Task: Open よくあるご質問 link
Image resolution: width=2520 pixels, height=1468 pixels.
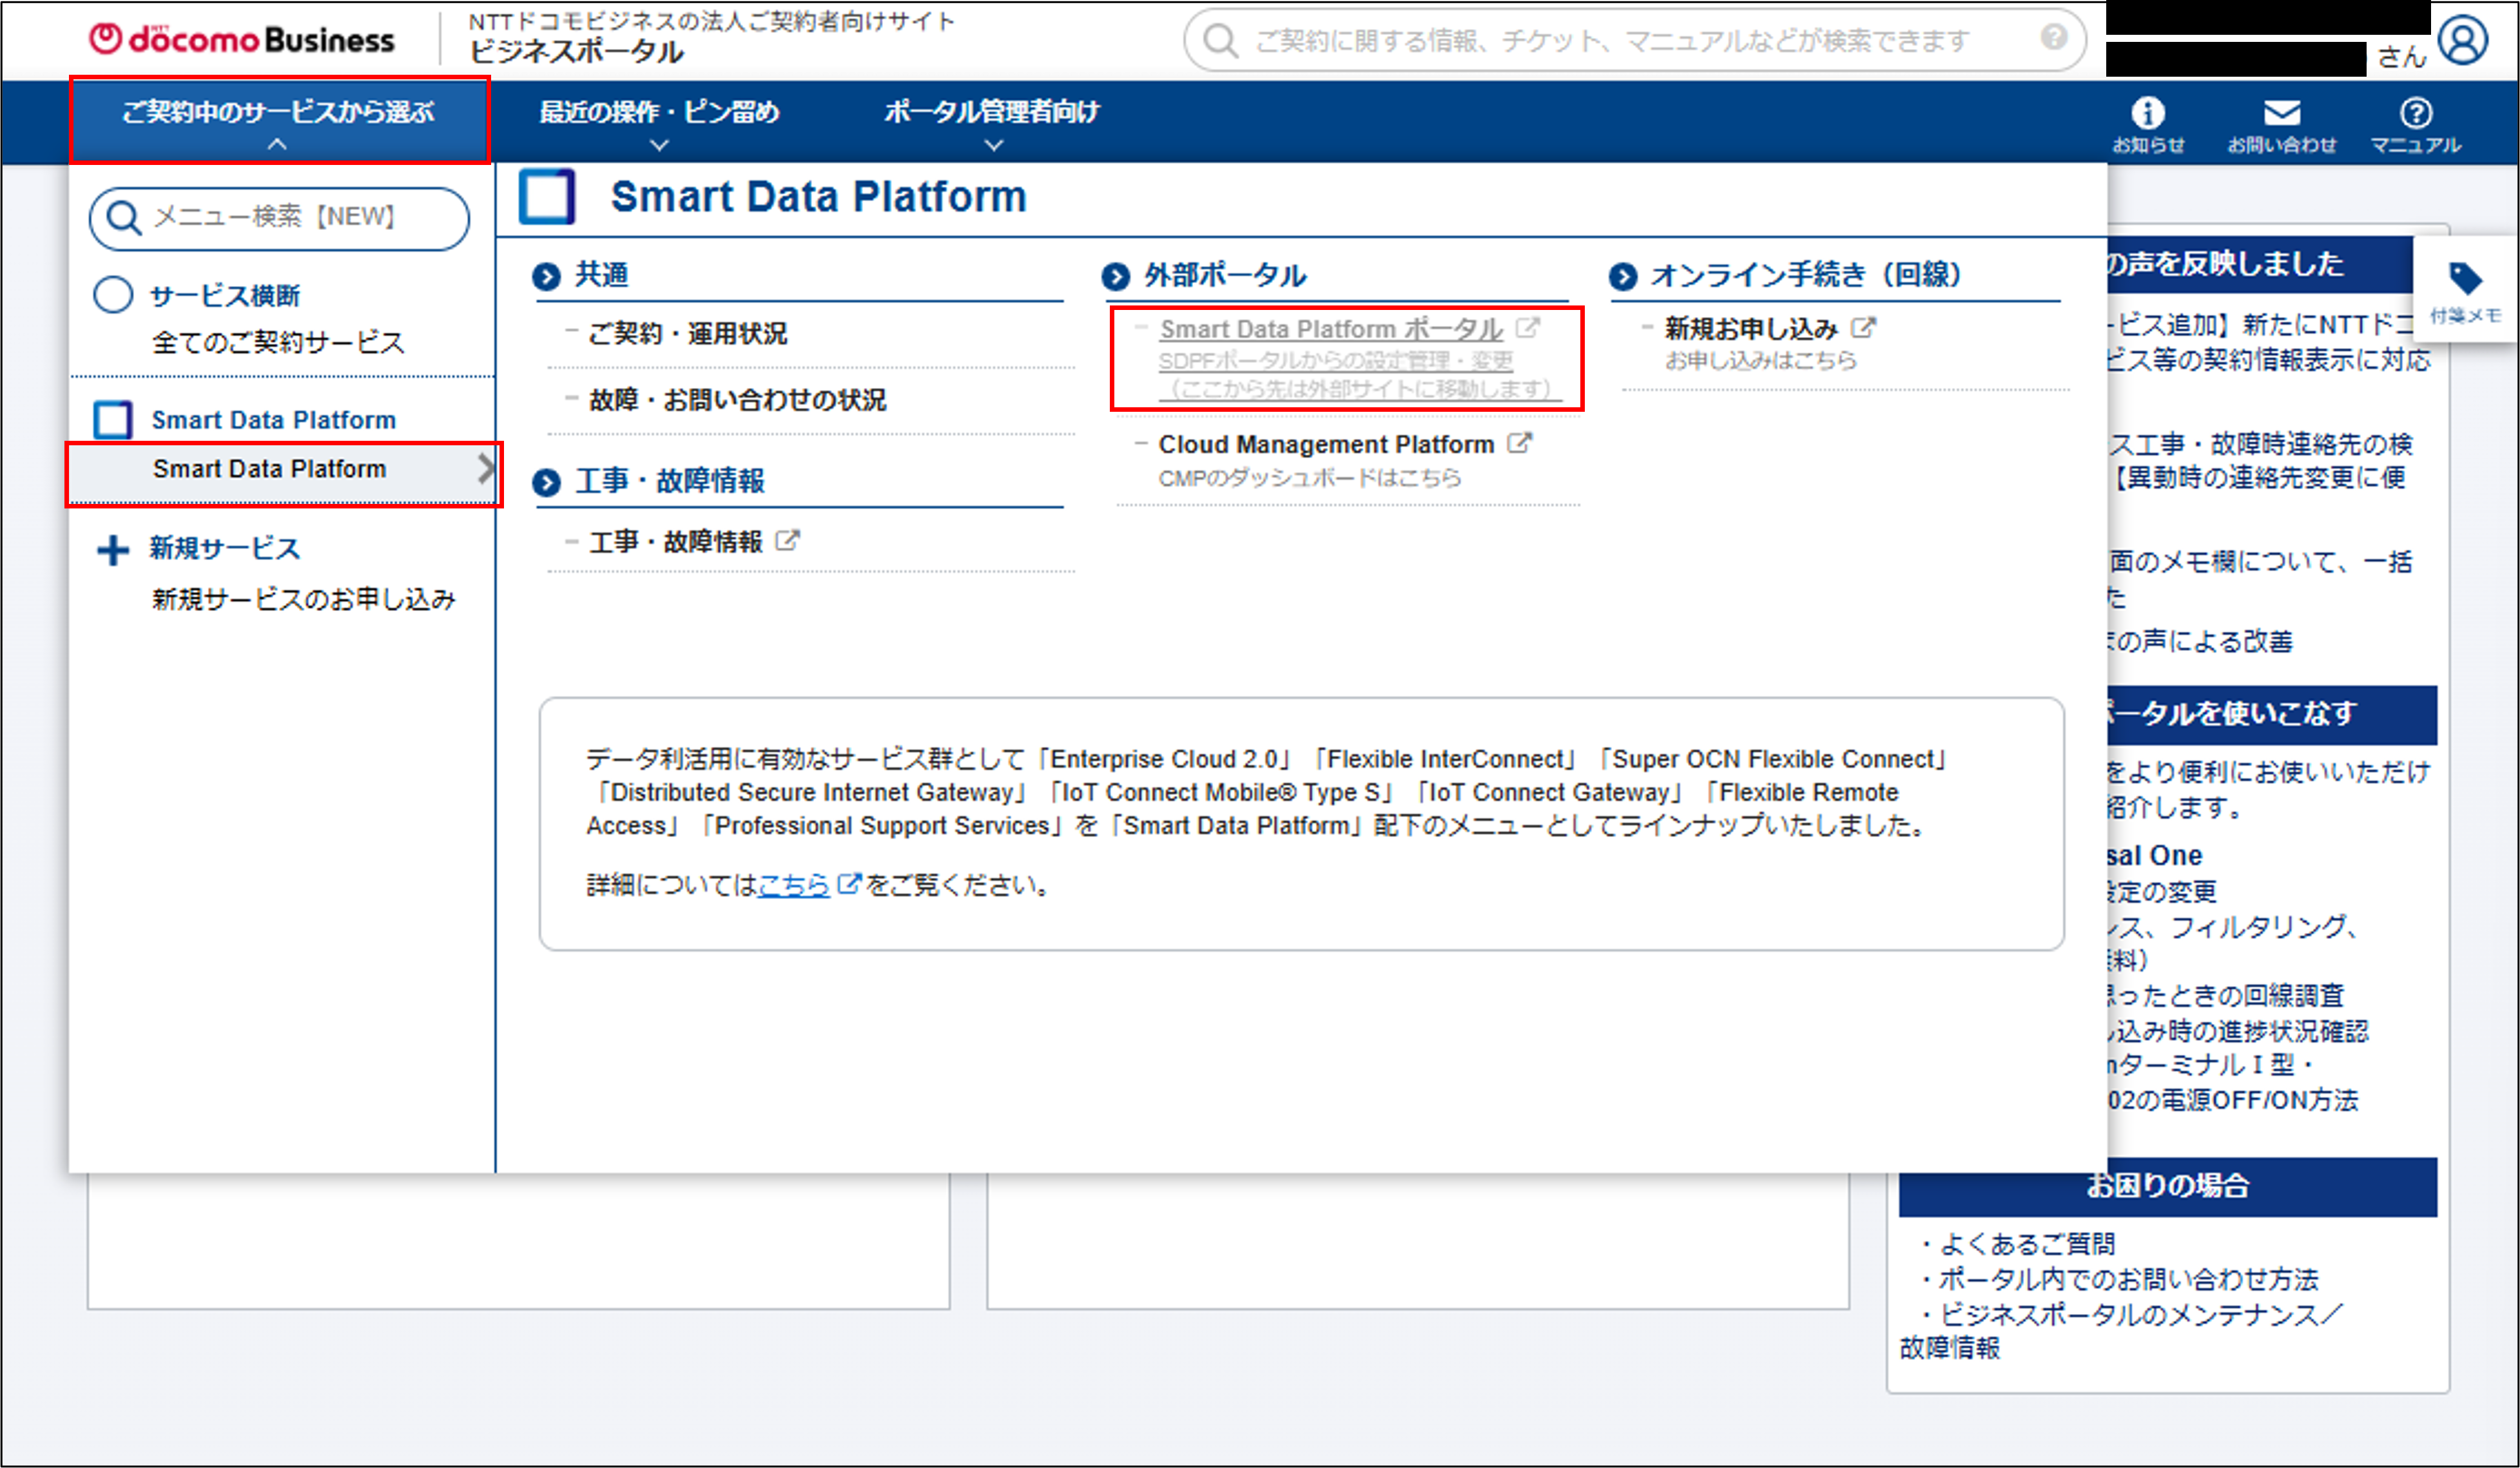Action: 2027,1244
